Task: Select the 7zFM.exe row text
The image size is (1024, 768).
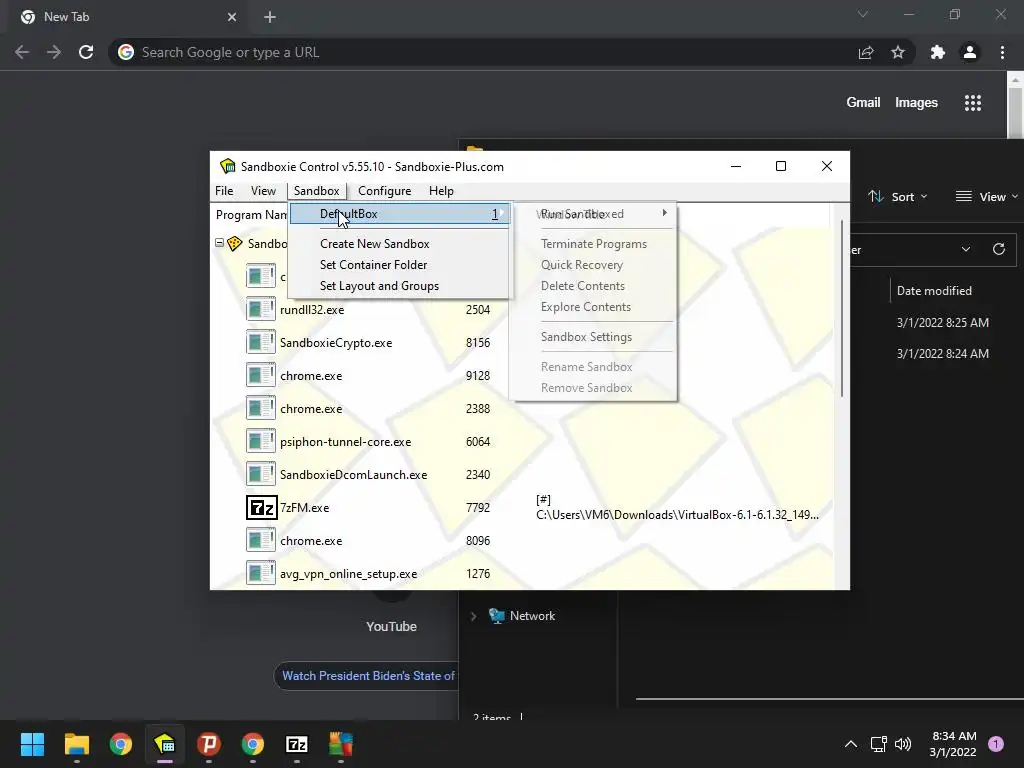Action: tap(304, 507)
